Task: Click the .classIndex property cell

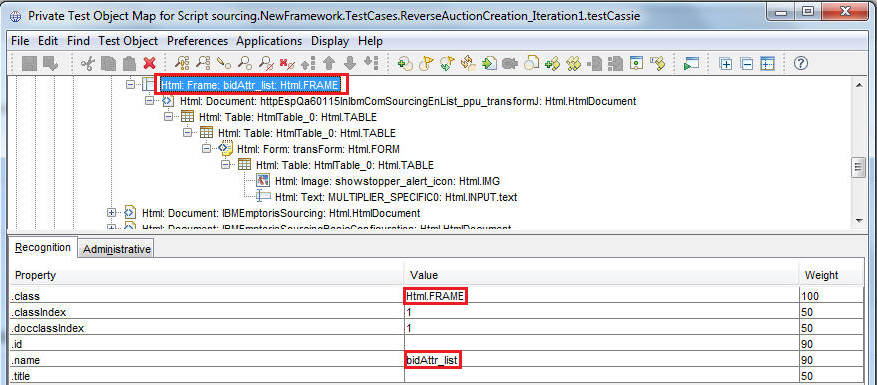Action: [x=206, y=312]
